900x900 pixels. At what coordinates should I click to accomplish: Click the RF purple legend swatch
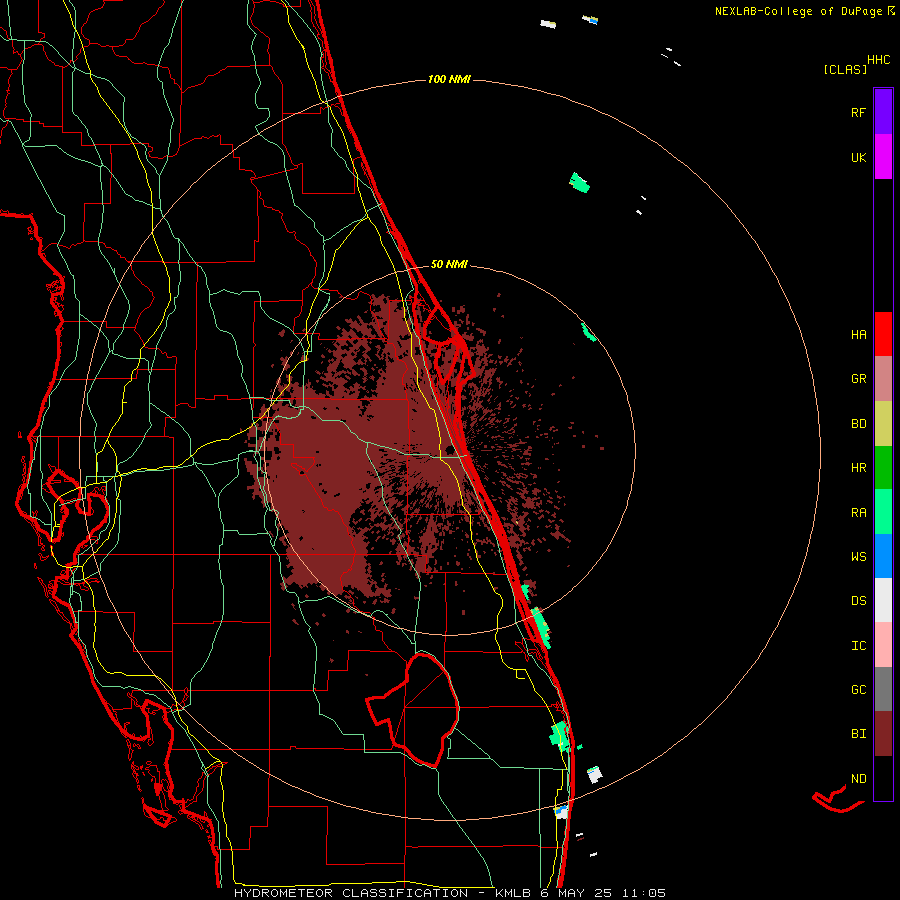[883, 112]
